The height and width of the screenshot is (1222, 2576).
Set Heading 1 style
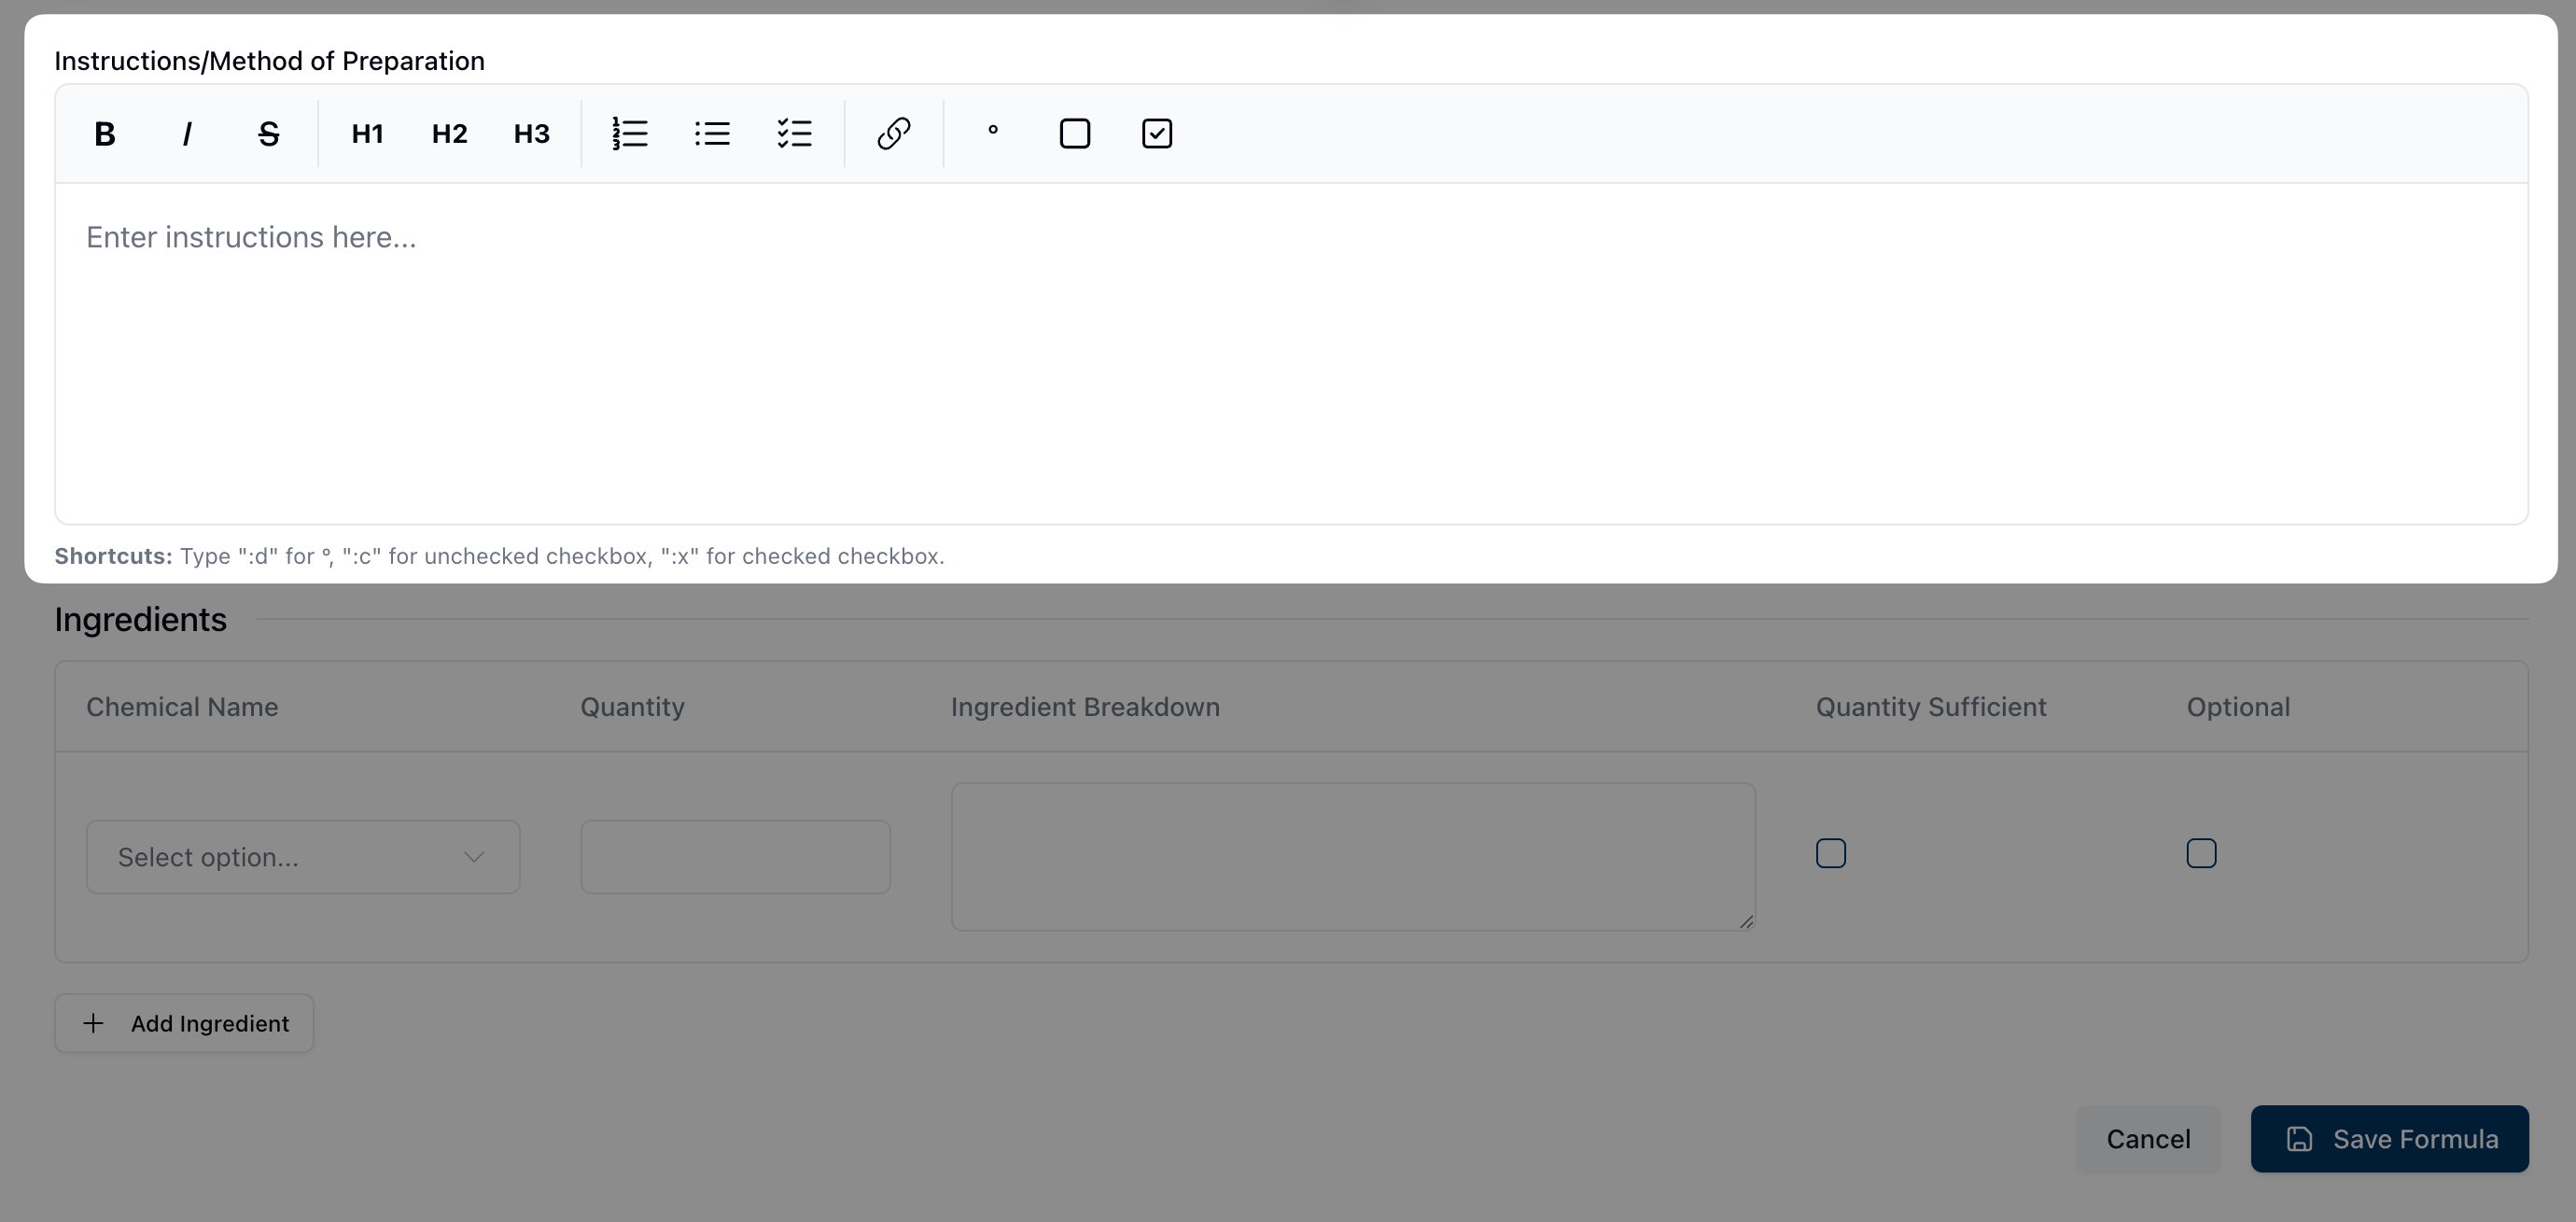(x=367, y=134)
